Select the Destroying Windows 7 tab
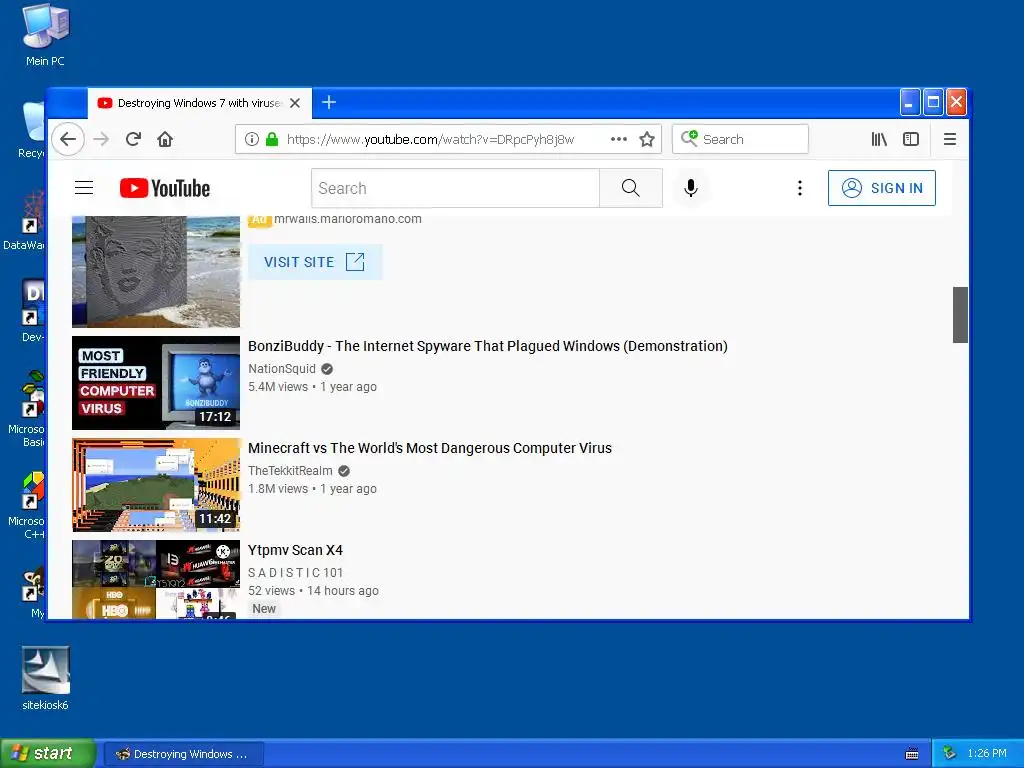 click(199, 103)
